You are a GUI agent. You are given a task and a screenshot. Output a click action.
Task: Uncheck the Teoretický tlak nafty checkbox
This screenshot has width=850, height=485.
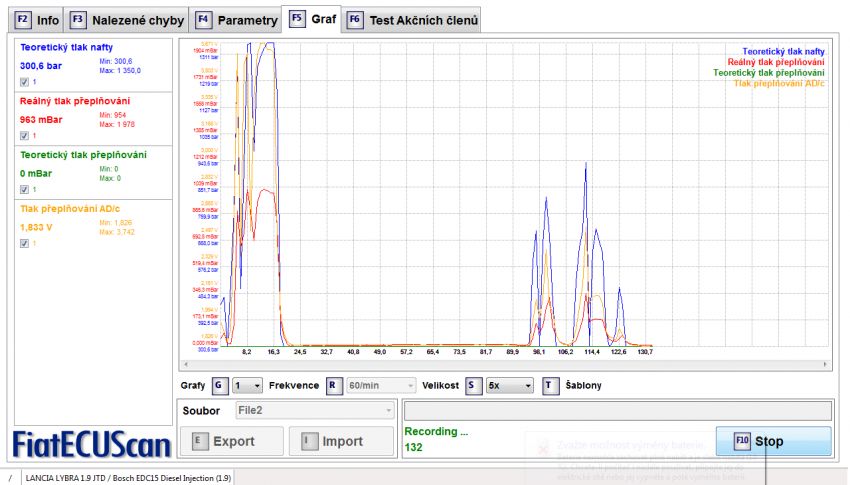(24, 82)
